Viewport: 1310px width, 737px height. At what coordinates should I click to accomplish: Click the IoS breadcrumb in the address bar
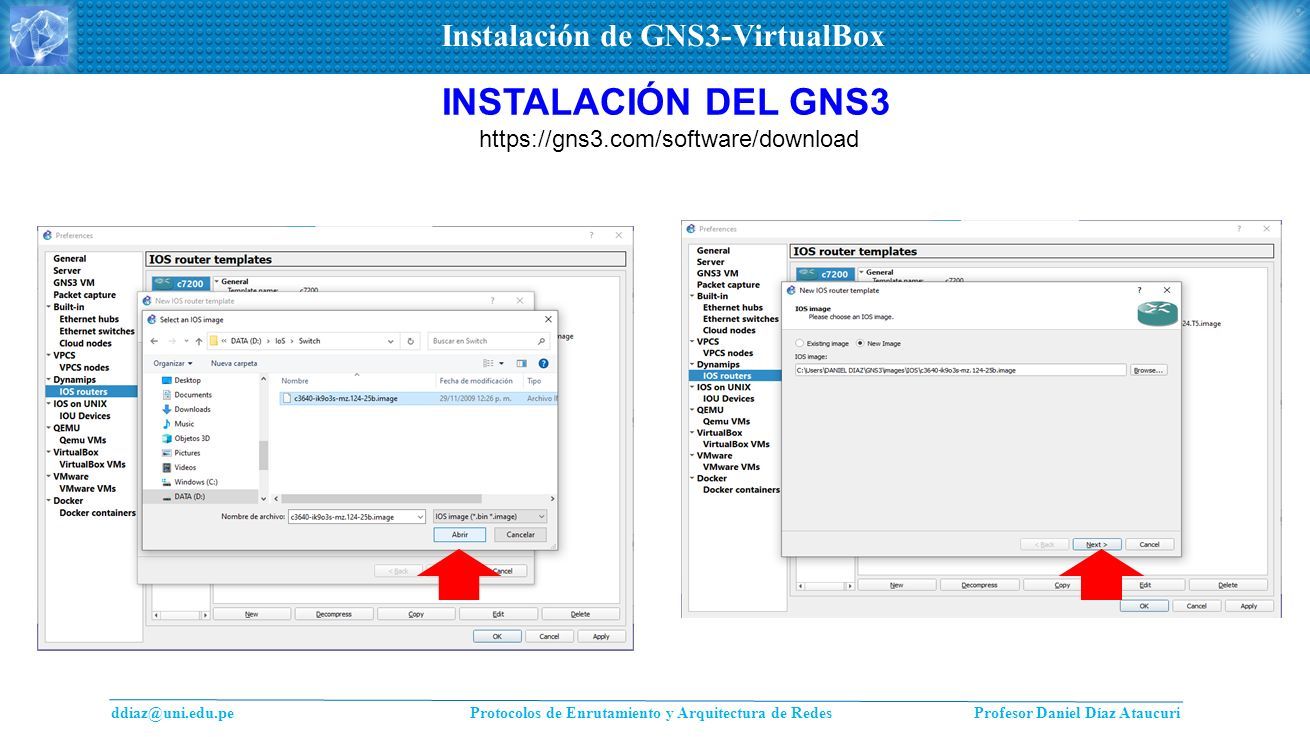pos(281,341)
